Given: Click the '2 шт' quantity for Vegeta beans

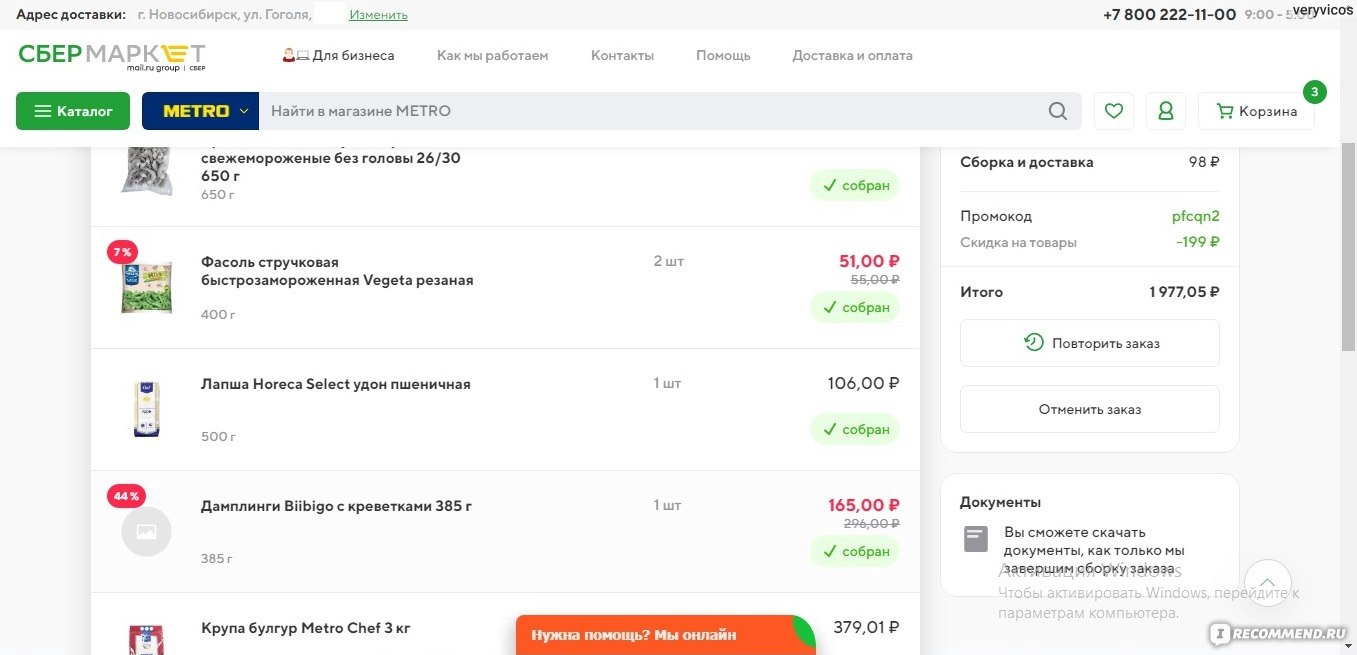Looking at the screenshot, I should click(x=669, y=261).
